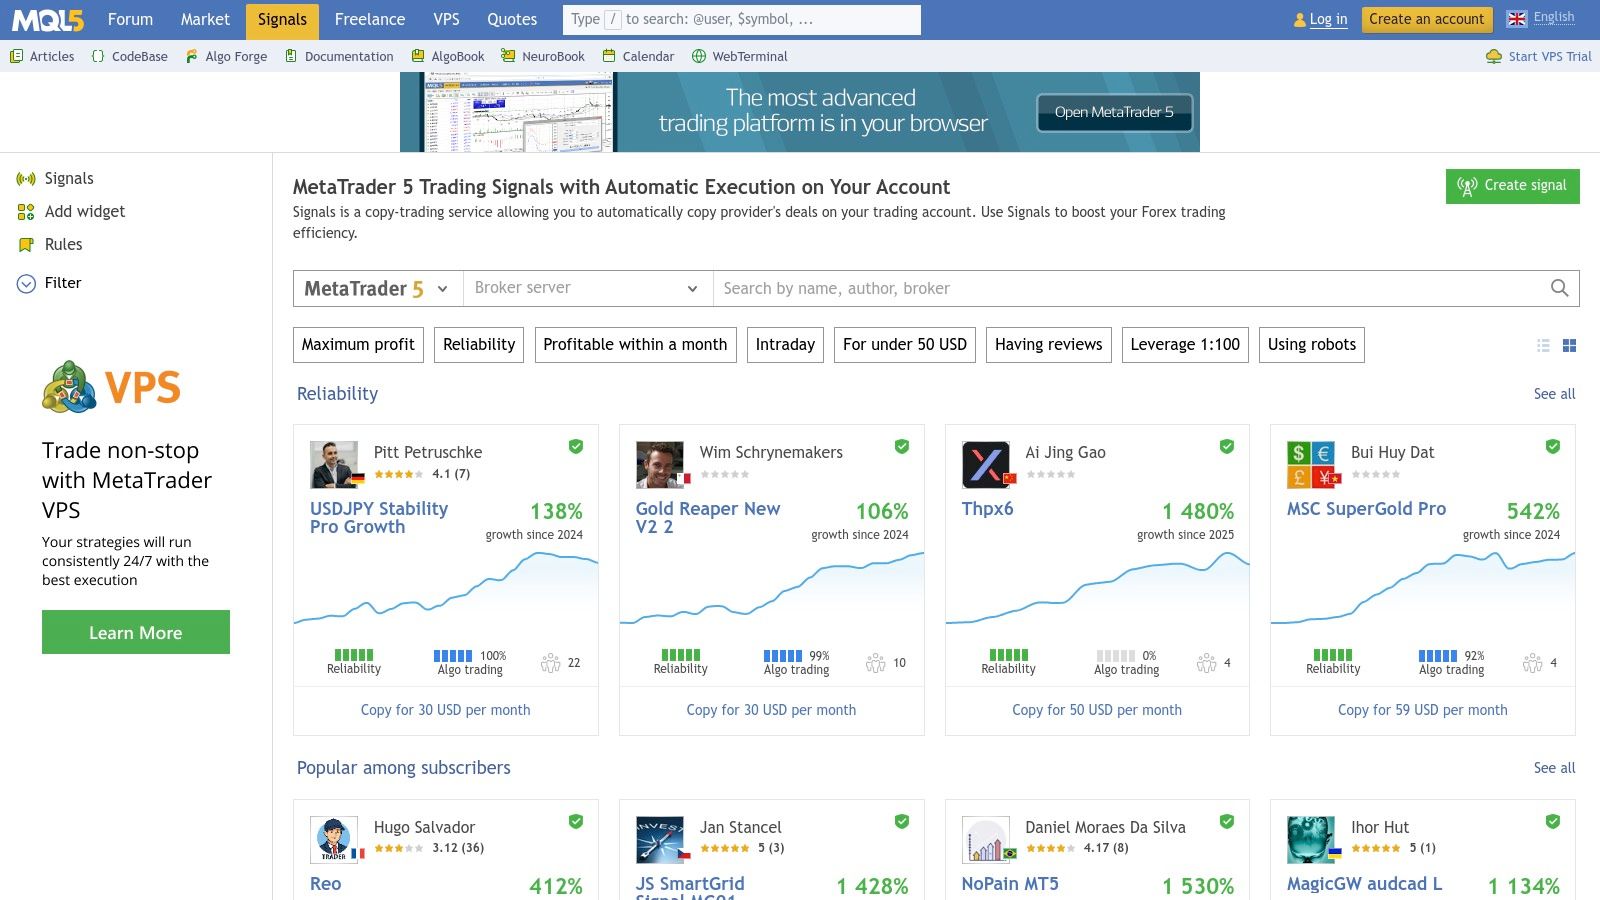Go to the Freelance tab
Viewport: 1600px width, 900px height.
click(x=369, y=20)
